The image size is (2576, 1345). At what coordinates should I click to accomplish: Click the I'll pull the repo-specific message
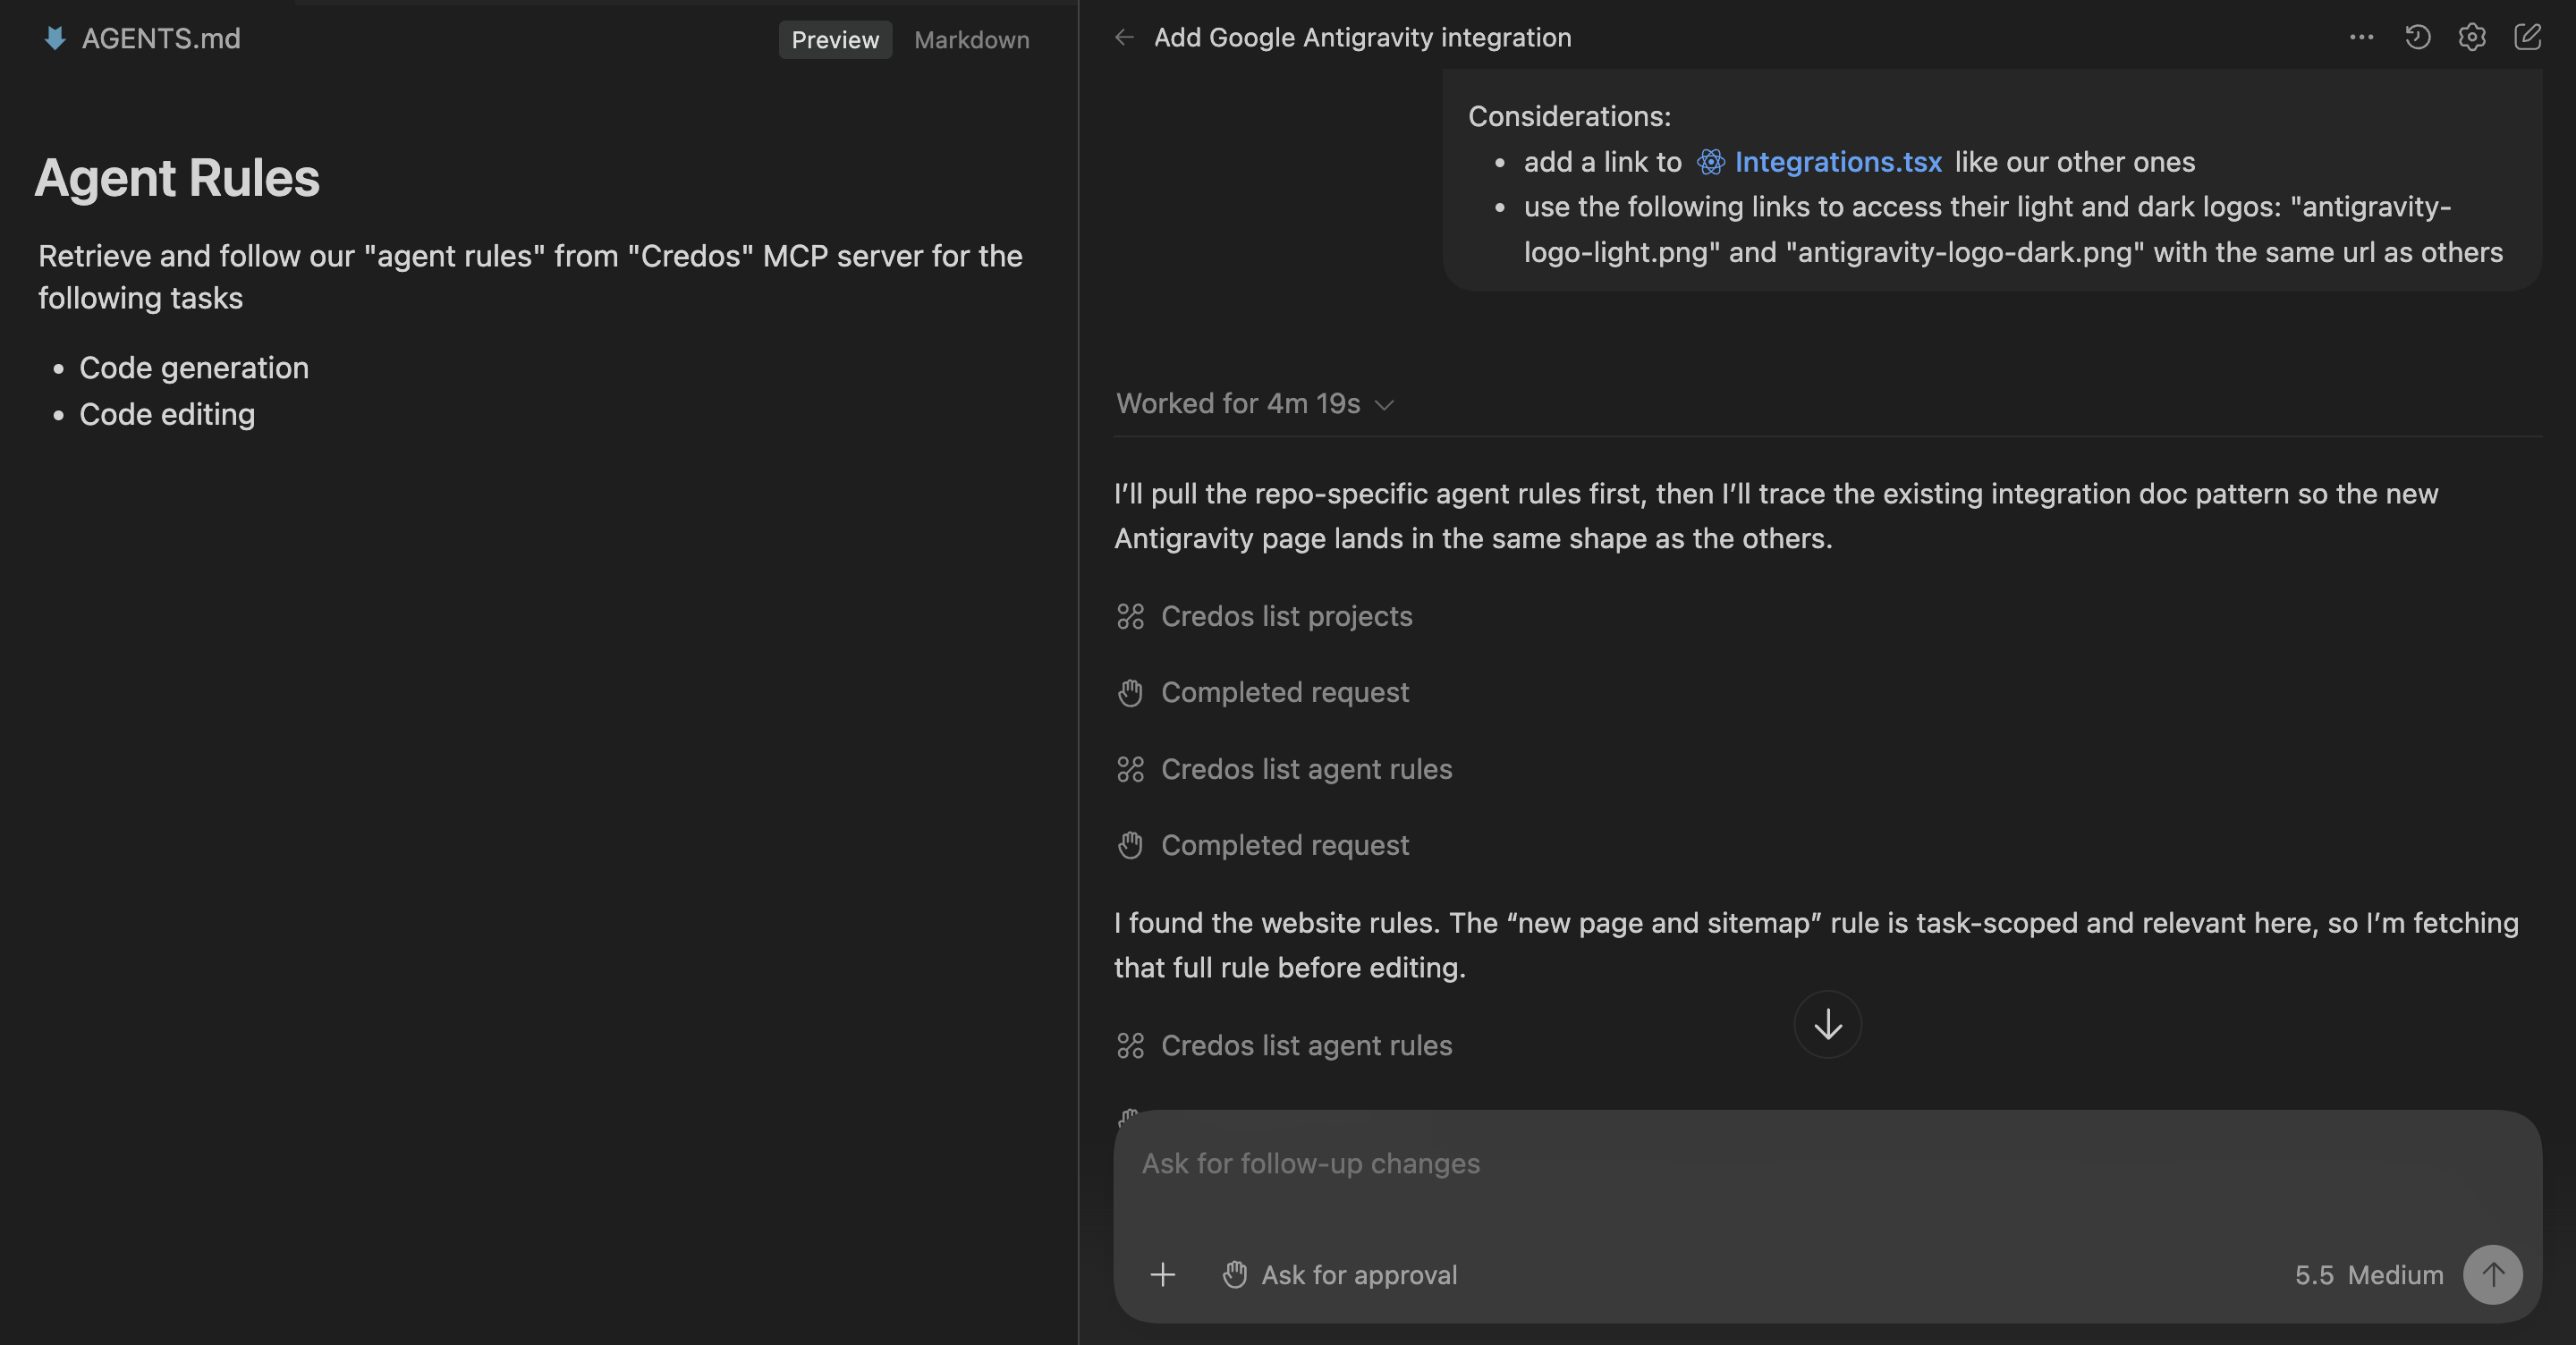click(x=1776, y=516)
